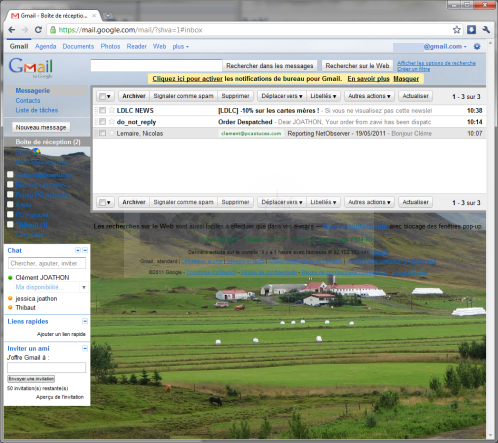The height and width of the screenshot is (443, 498).
Task: Open bottom Libellés dropdown
Action: click(323, 202)
